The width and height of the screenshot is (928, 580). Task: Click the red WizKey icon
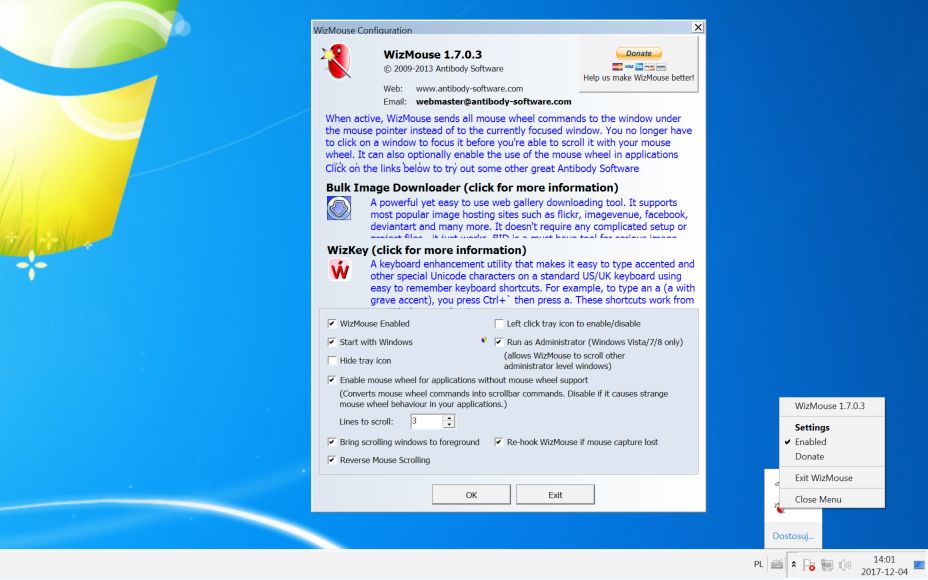pyautogui.click(x=340, y=270)
